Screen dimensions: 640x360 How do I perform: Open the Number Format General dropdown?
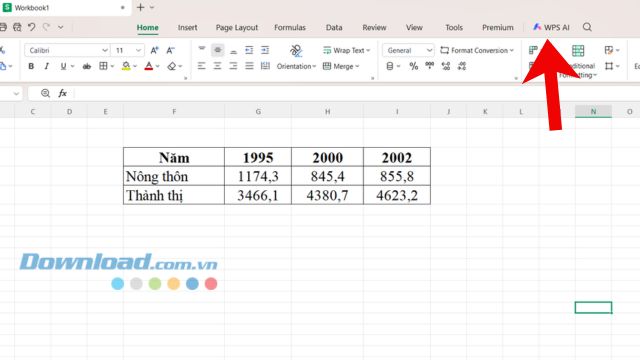pyautogui.click(x=408, y=50)
